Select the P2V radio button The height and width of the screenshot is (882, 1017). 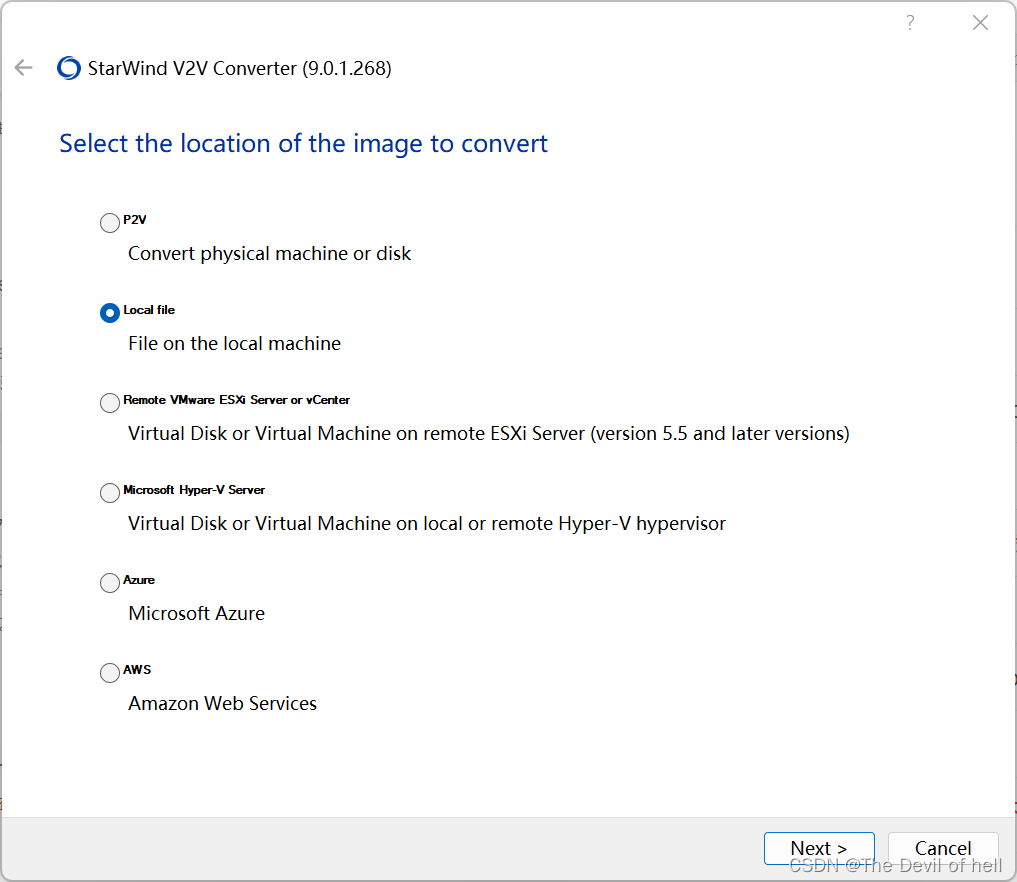110,222
